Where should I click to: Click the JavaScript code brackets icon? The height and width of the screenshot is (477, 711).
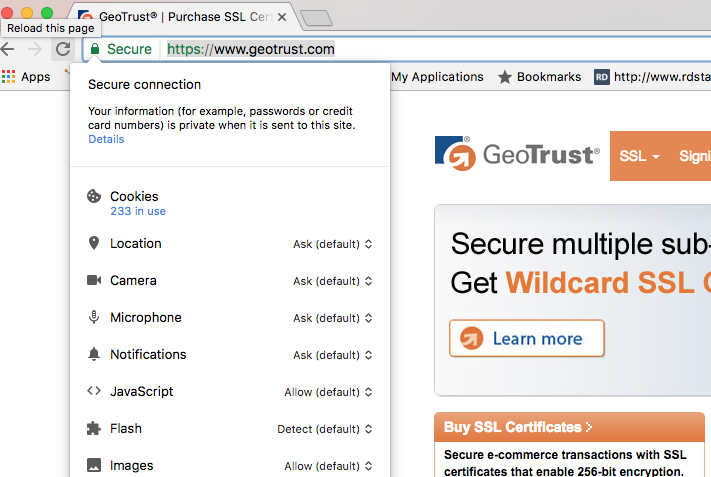click(94, 390)
